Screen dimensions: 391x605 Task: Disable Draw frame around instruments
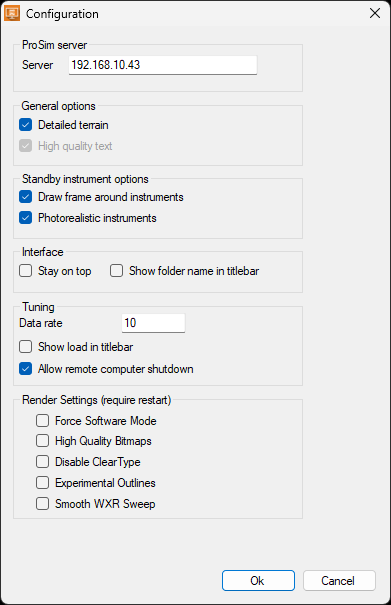point(25,197)
